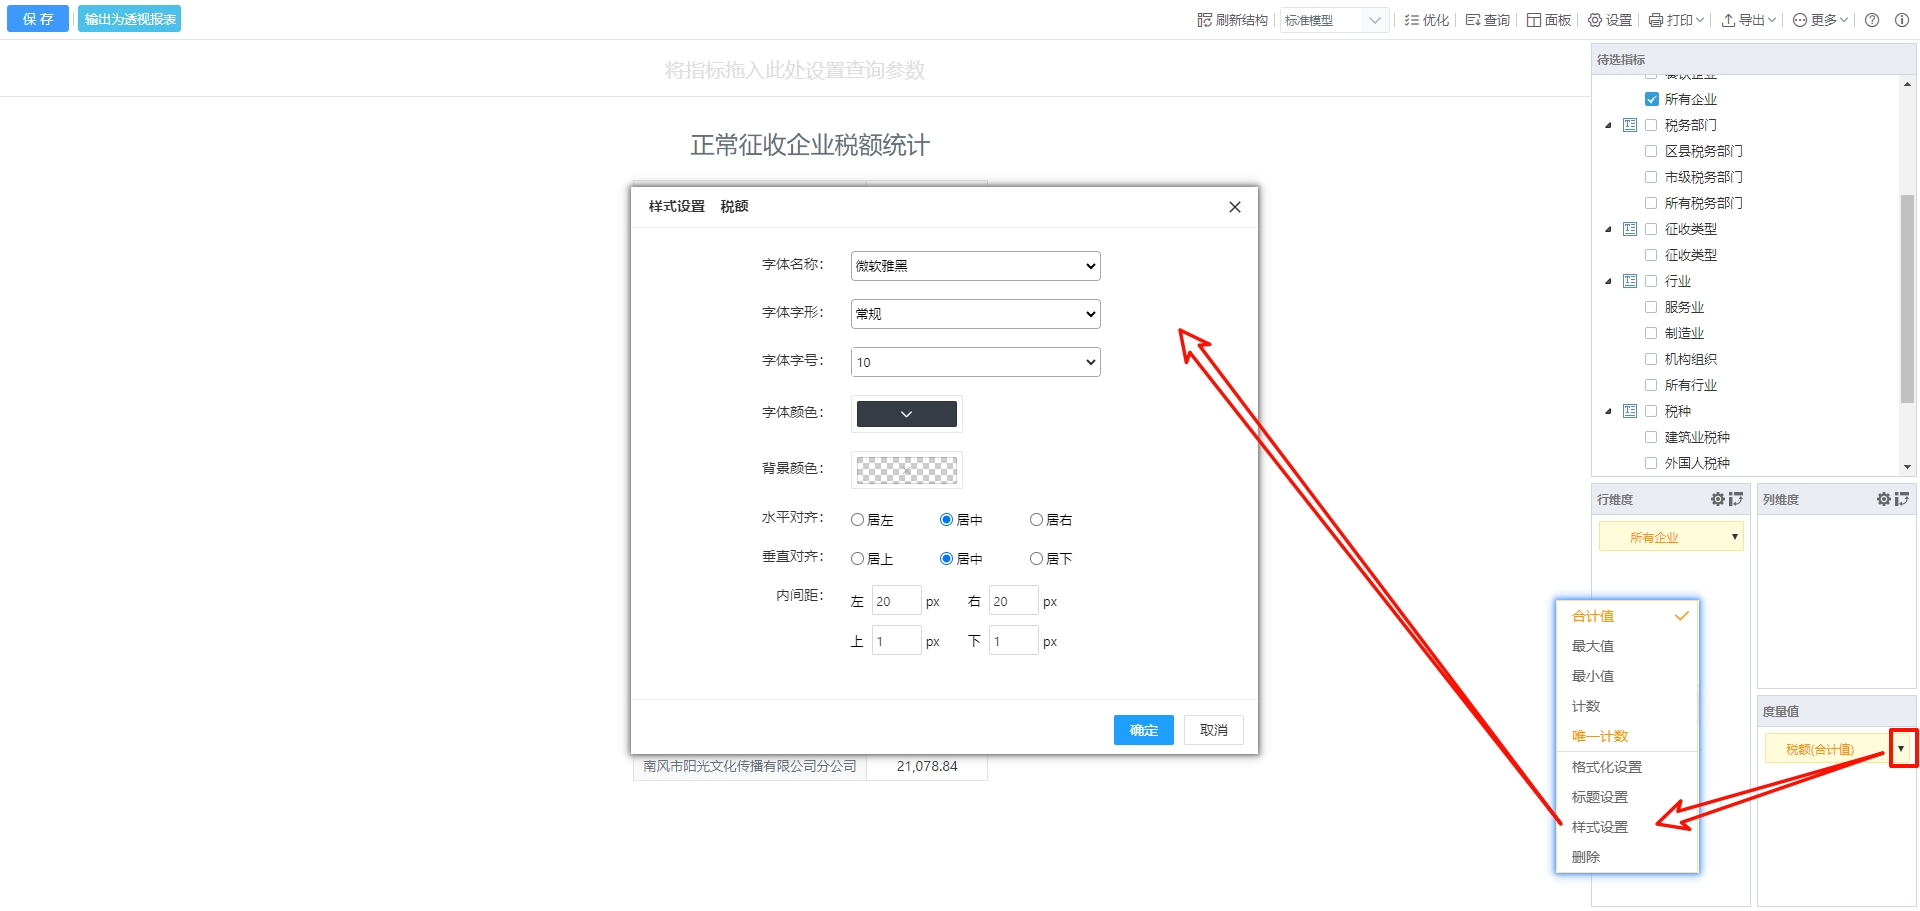Click the question mark help icon
The image size is (1920, 911).
pos(1872,20)
